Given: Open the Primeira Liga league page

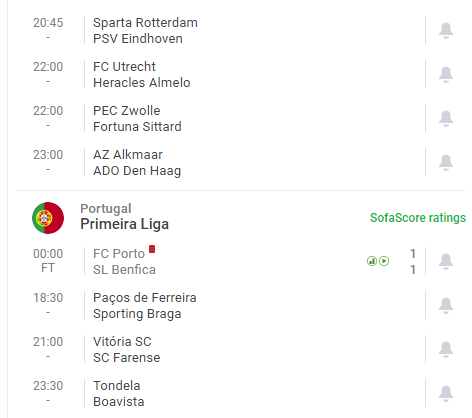Looking at the screenshot, I should click(124, 224).
